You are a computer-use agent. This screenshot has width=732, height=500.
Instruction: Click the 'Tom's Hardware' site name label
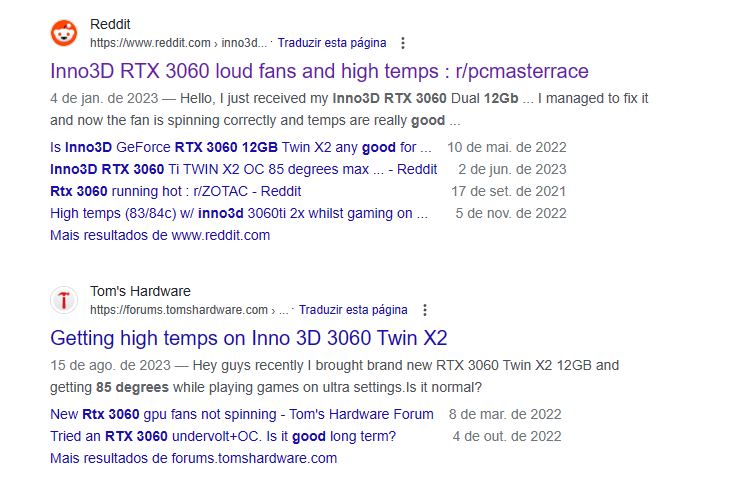(140, 291)
